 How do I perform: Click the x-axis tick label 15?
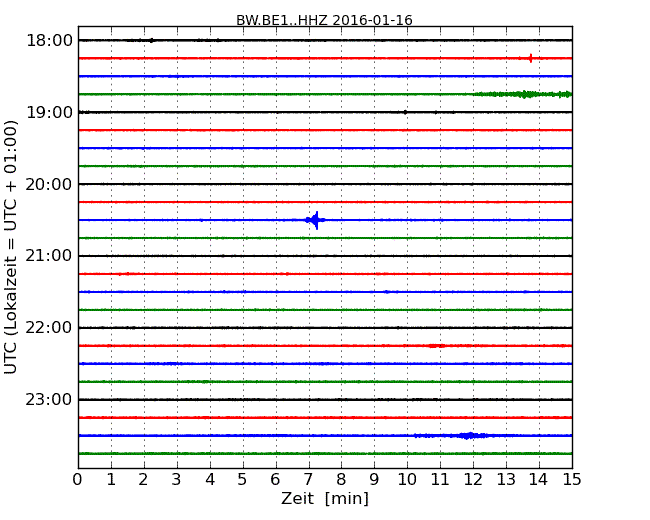(572, 479)
